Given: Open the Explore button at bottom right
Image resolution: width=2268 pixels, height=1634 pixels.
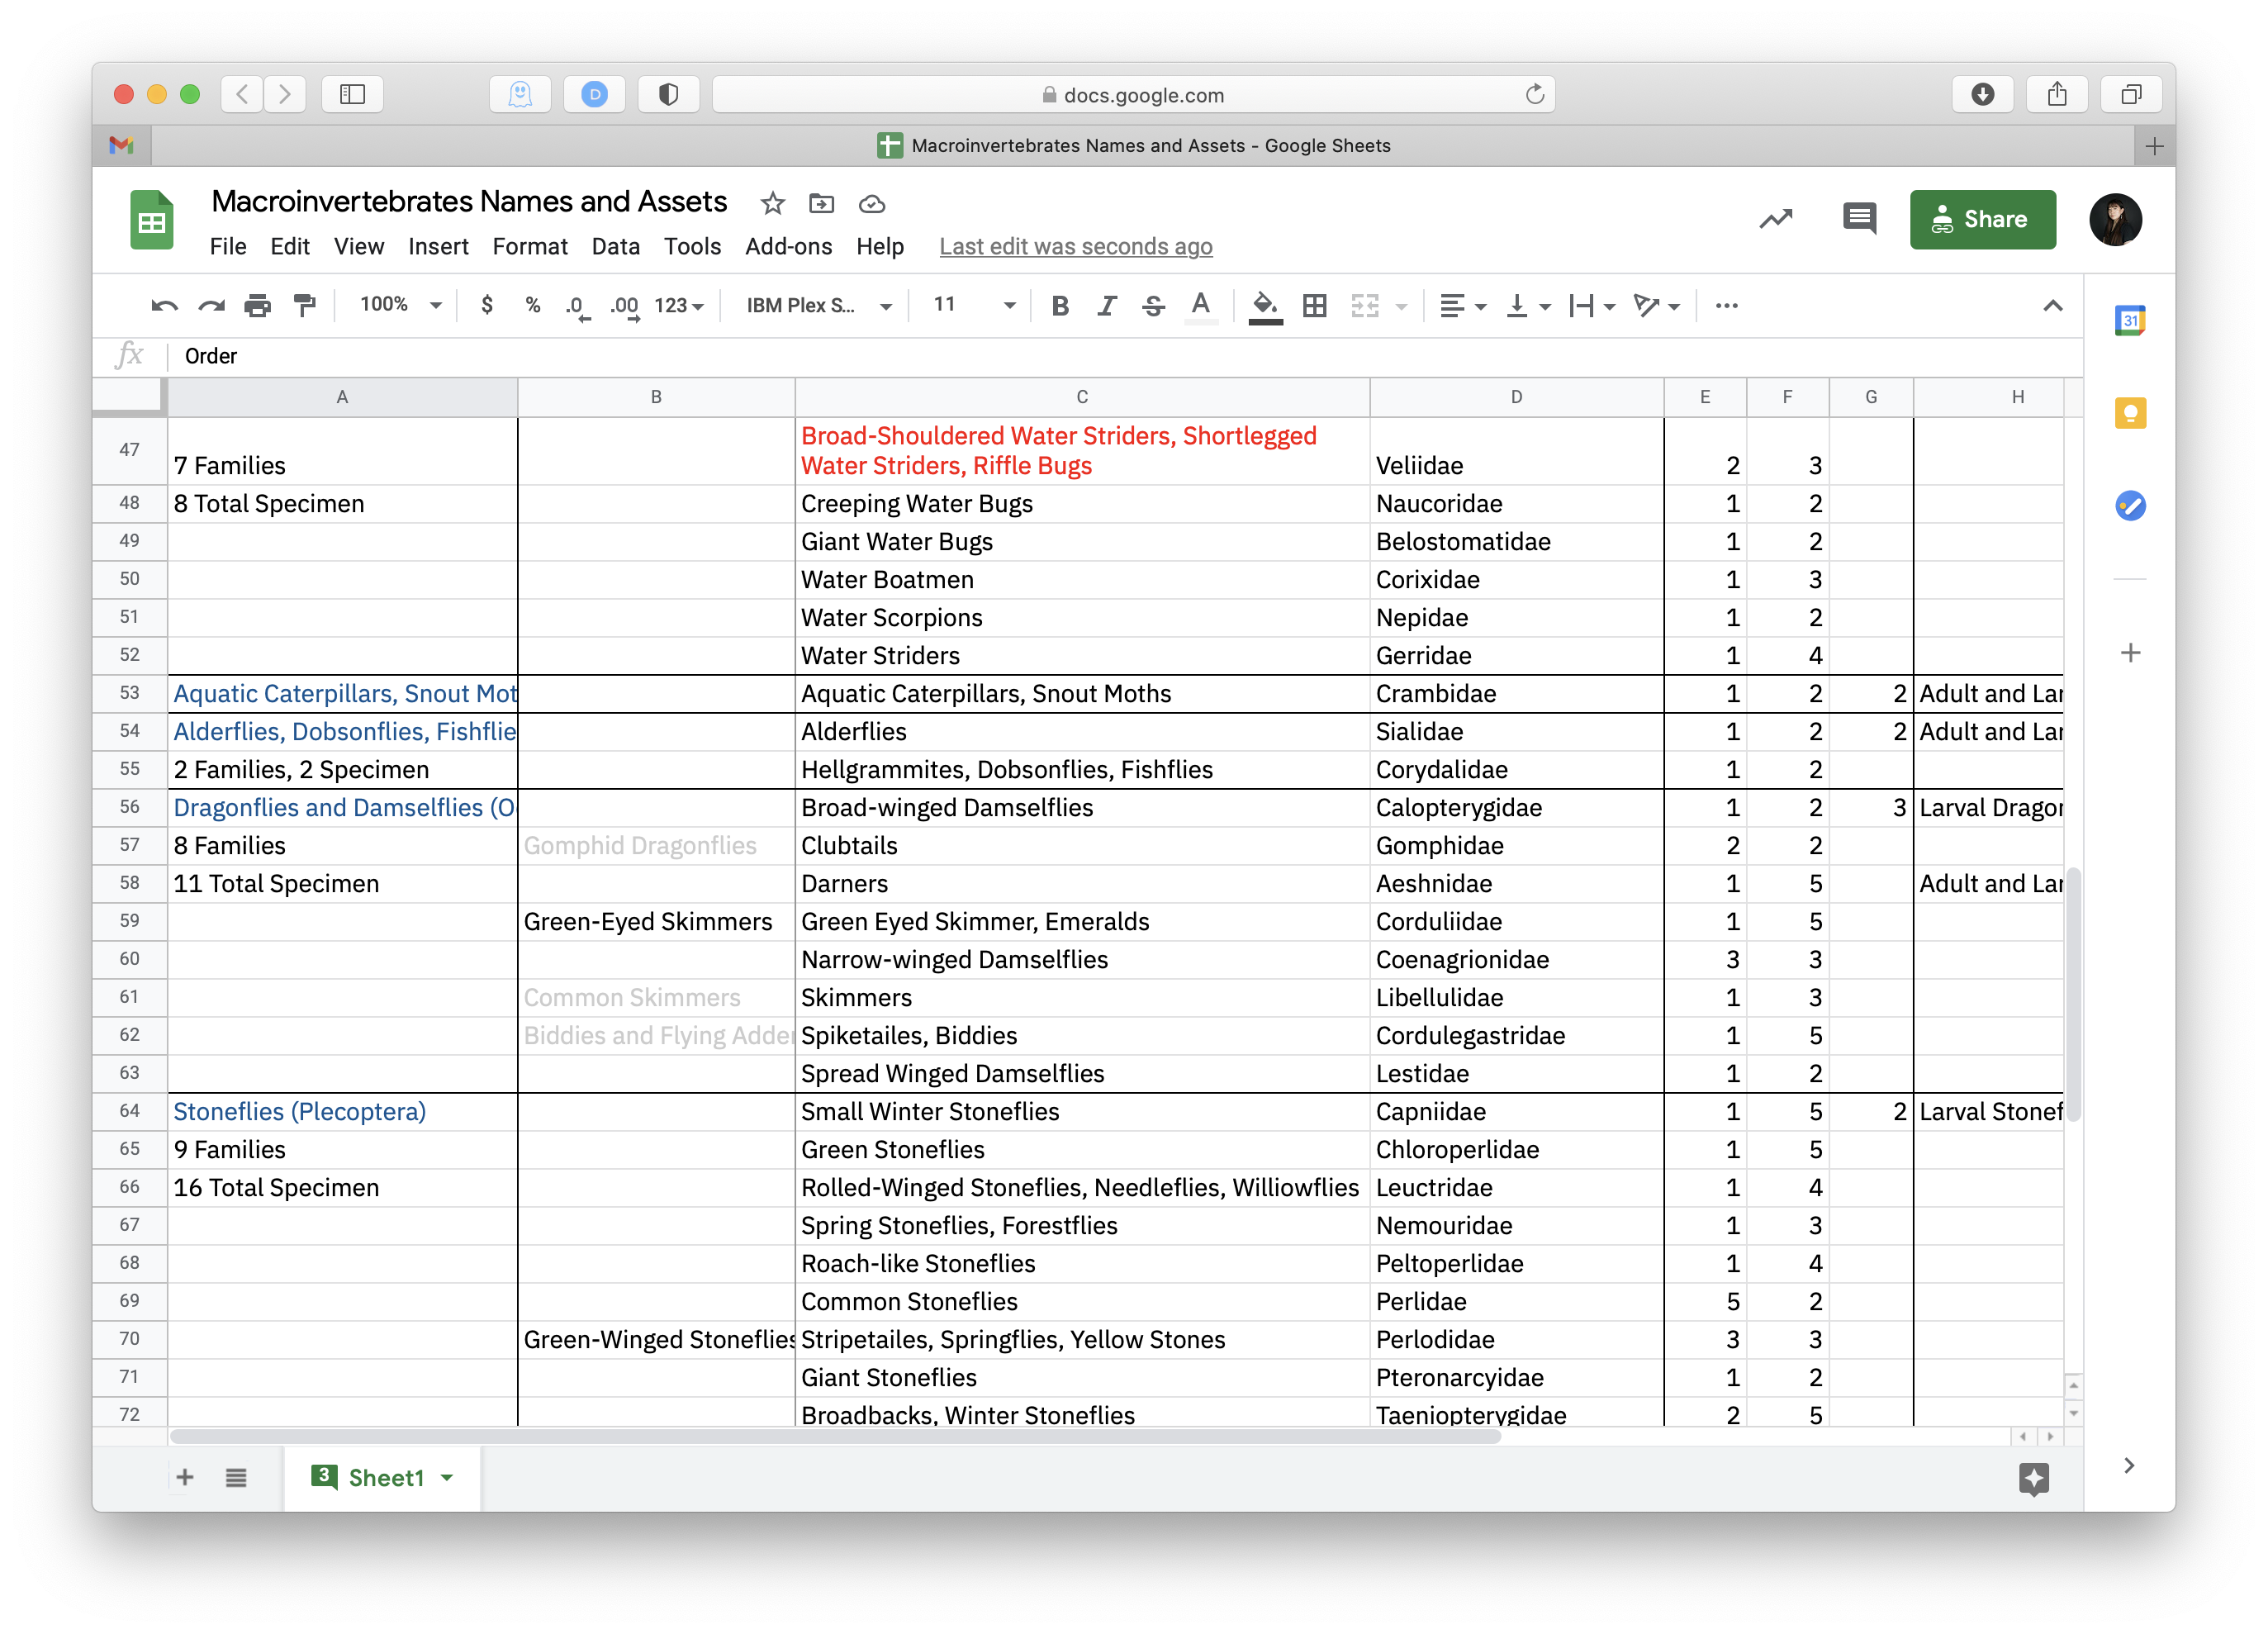Looking at the screenshot, I should pyautogui.click(x=2033, y=1478).
